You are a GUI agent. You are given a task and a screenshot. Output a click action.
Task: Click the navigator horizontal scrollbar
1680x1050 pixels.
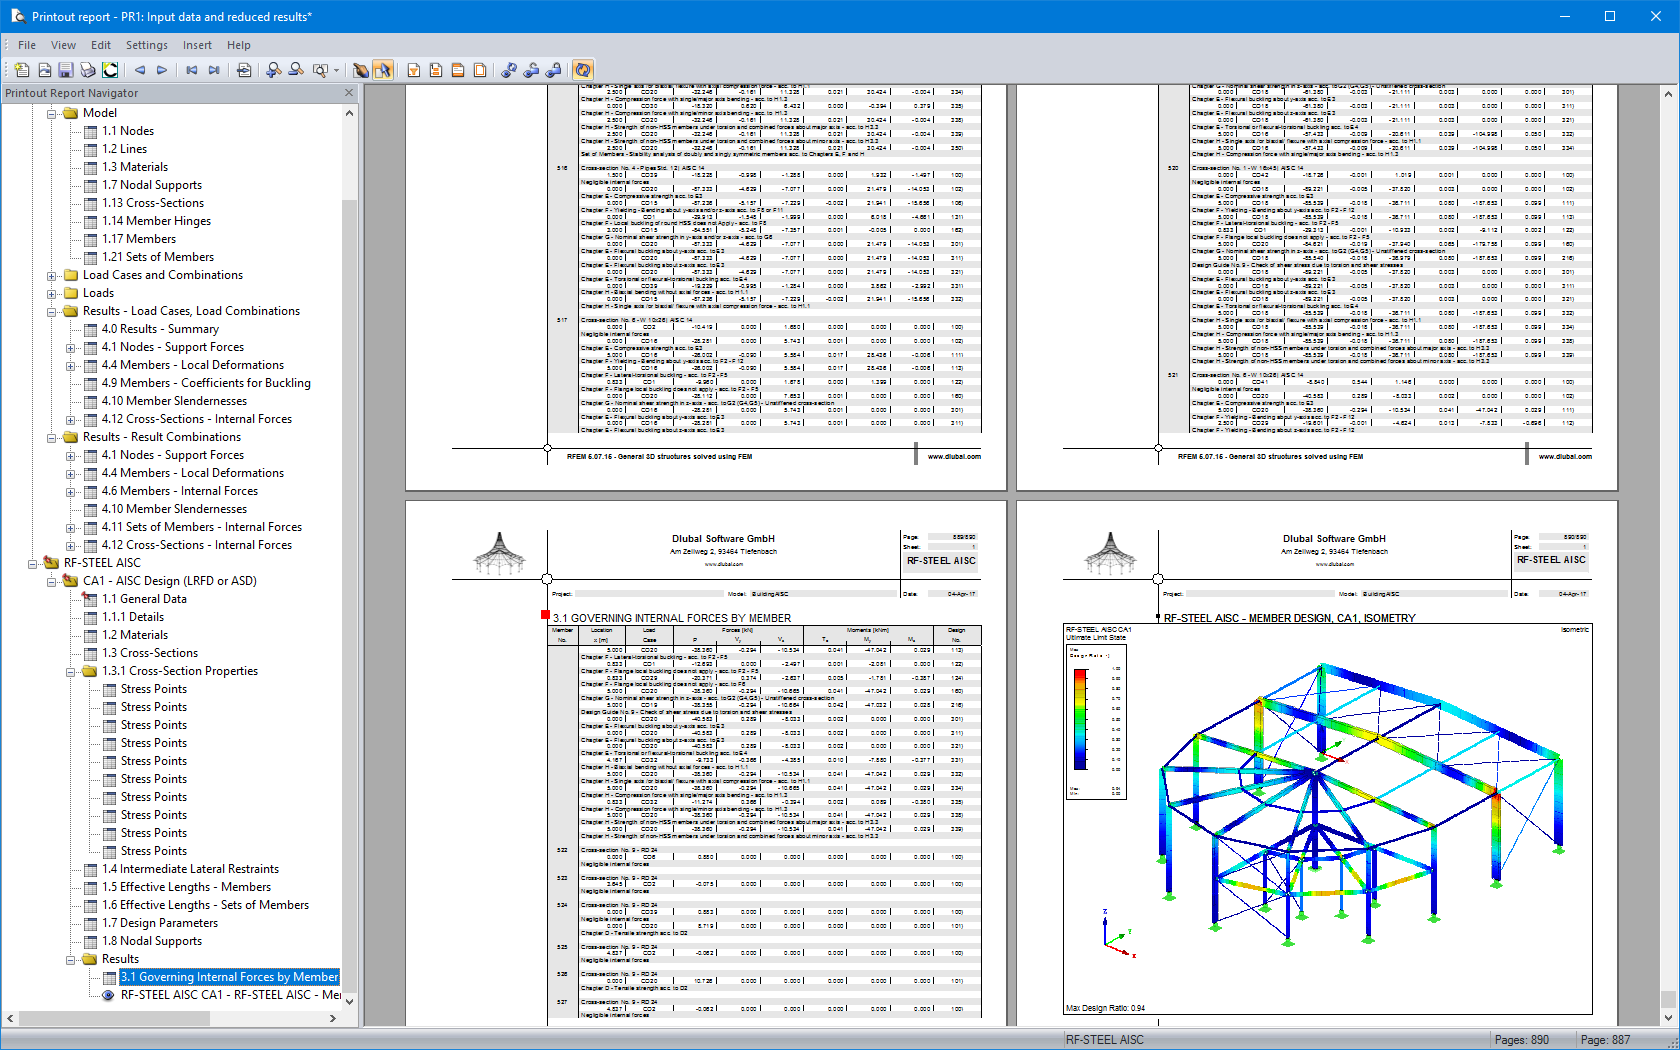(114, 1018)
